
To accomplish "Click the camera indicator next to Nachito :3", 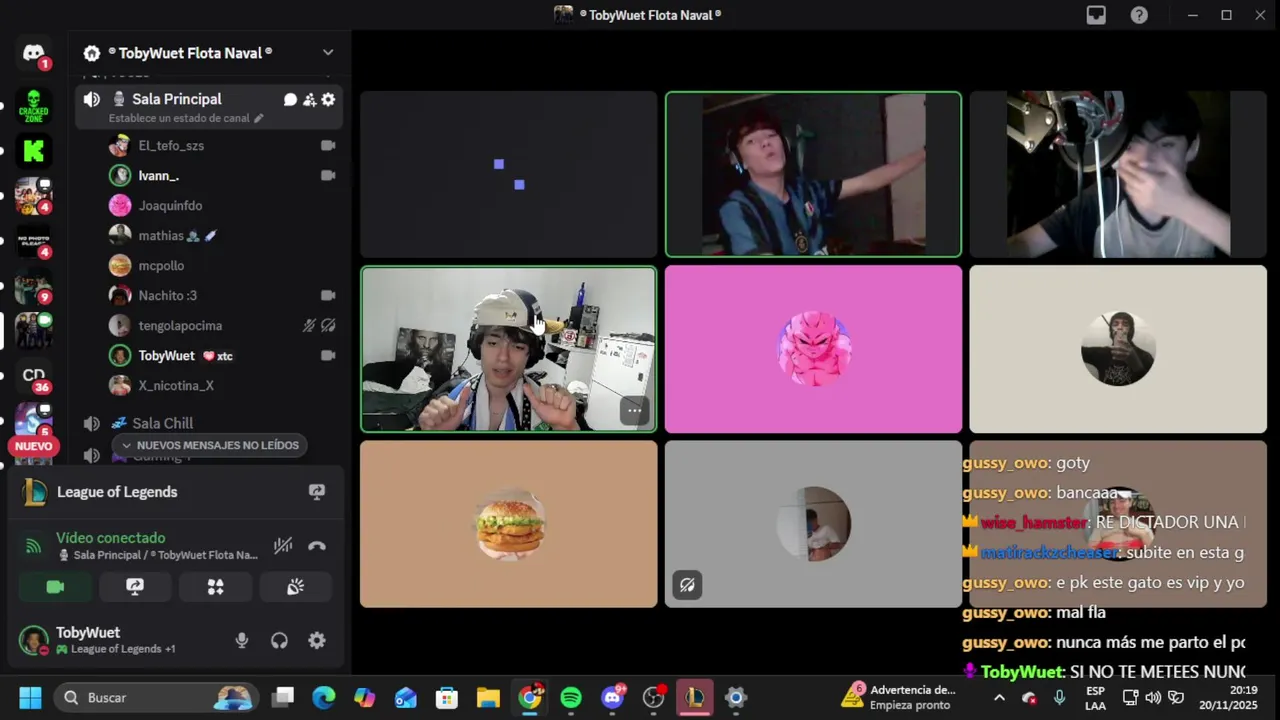I will tap(328, 296).
